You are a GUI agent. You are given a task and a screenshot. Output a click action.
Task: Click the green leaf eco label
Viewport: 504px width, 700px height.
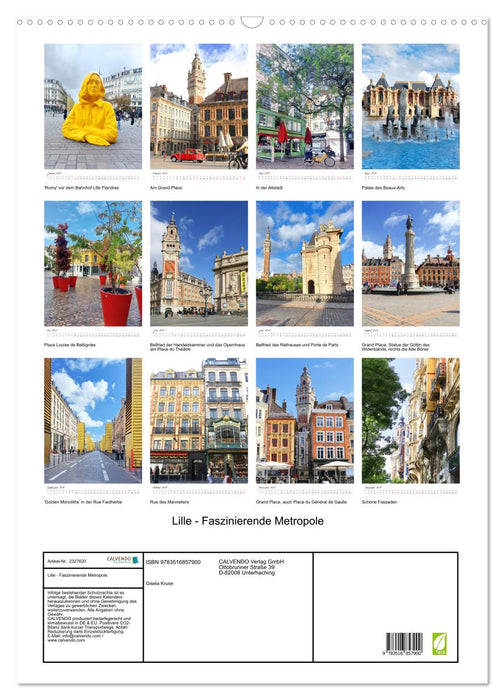439,643
